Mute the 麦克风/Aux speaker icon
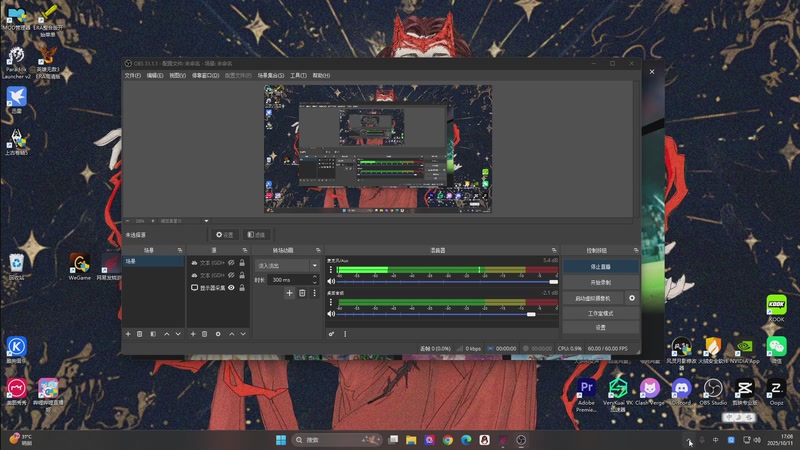The width and height of the screenshot is (800, 450). coord(331,281)
